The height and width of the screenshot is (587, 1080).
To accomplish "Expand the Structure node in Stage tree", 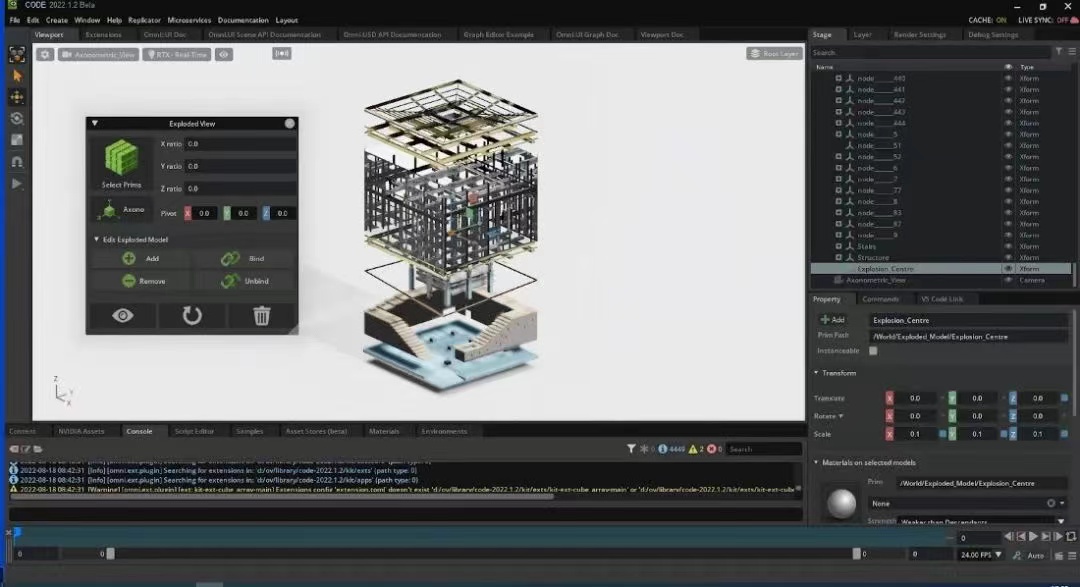I will (x=839, y=258).
